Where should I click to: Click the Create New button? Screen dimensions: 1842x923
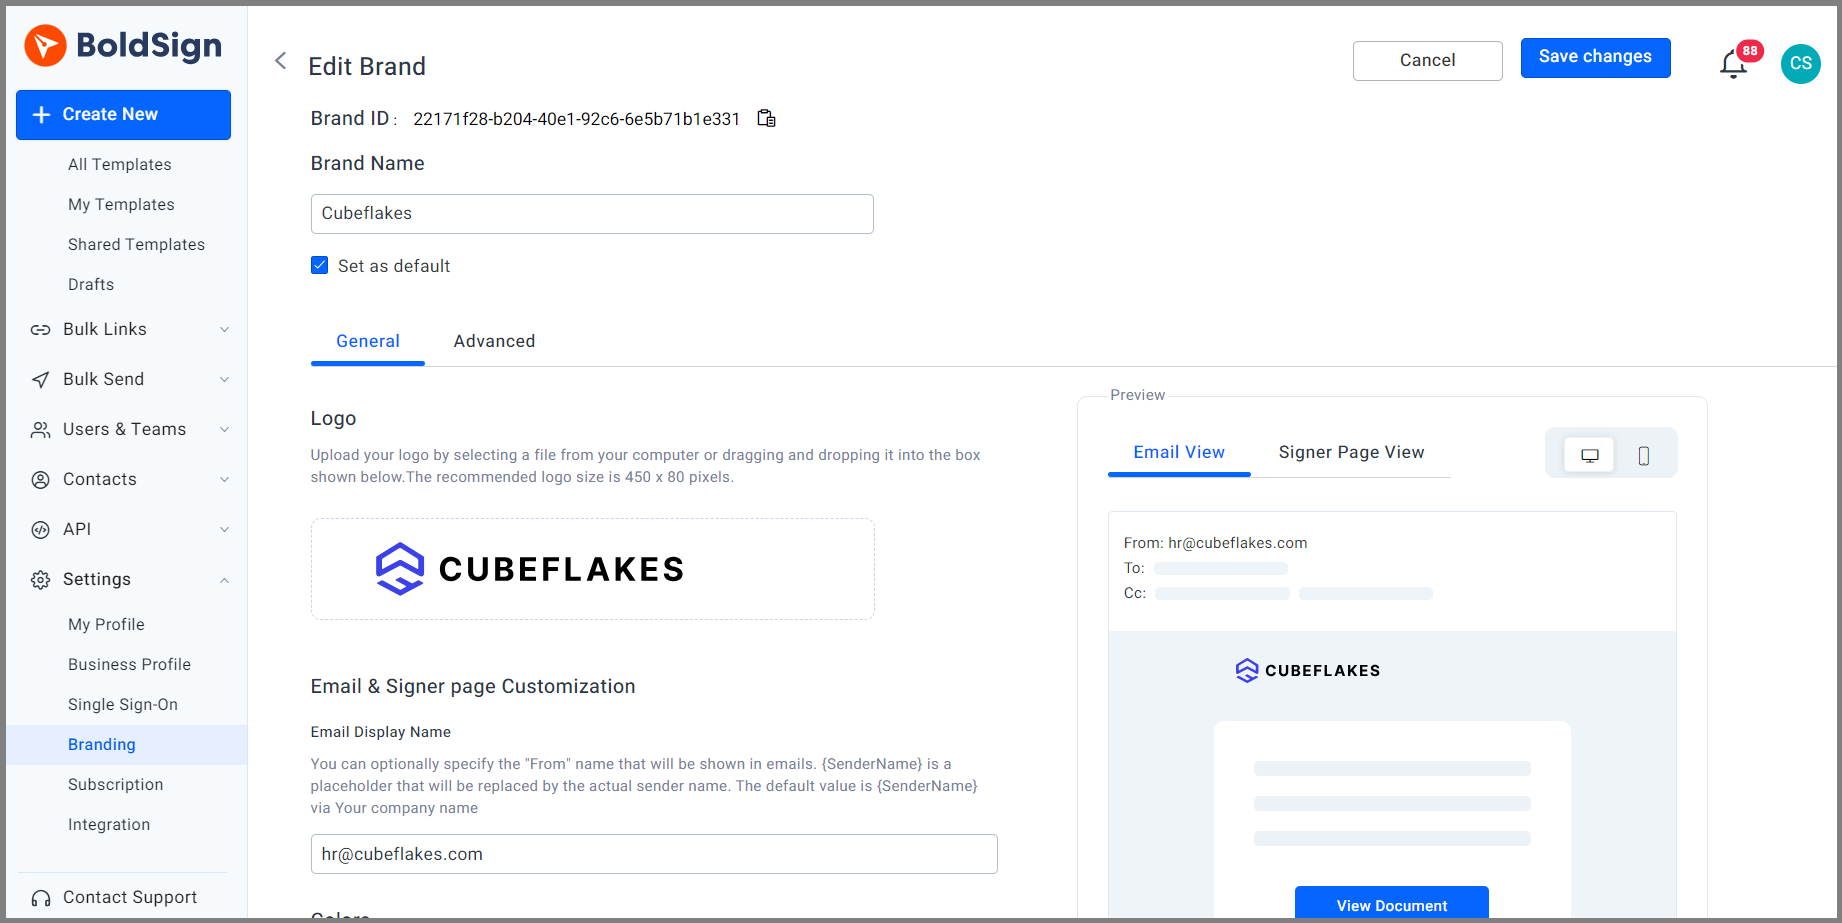[123, 115]
